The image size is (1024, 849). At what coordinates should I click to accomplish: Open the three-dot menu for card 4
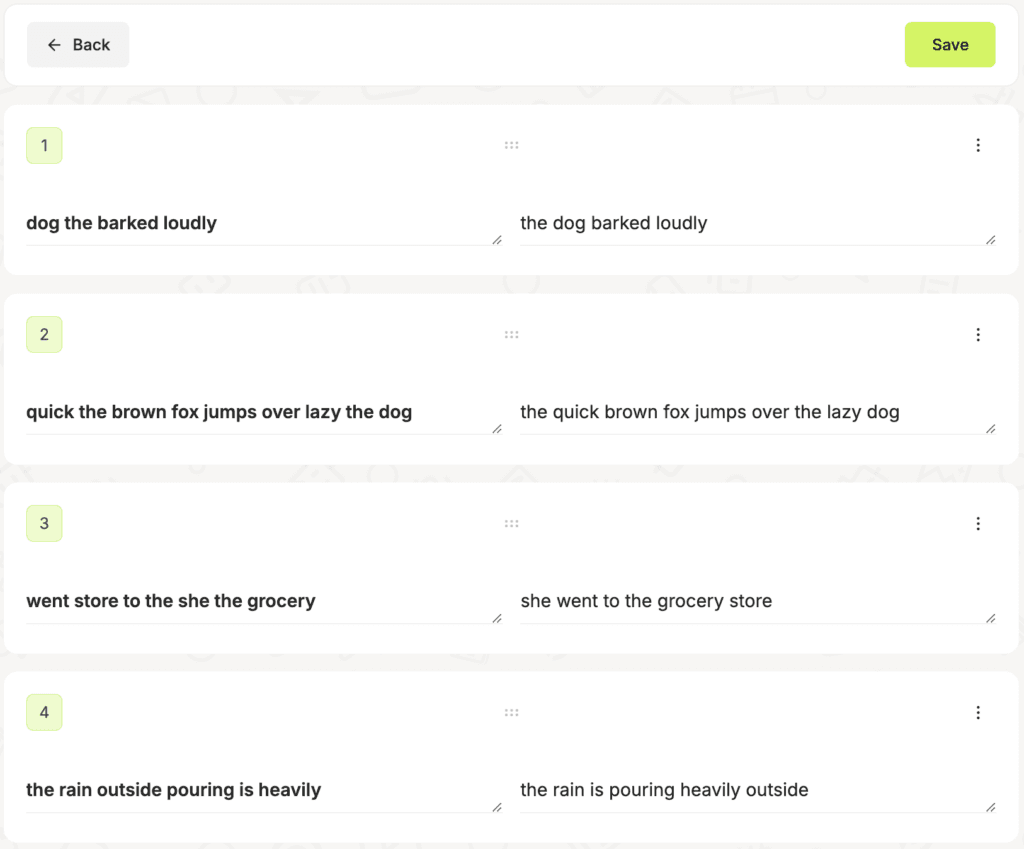[x=978, y=712]
